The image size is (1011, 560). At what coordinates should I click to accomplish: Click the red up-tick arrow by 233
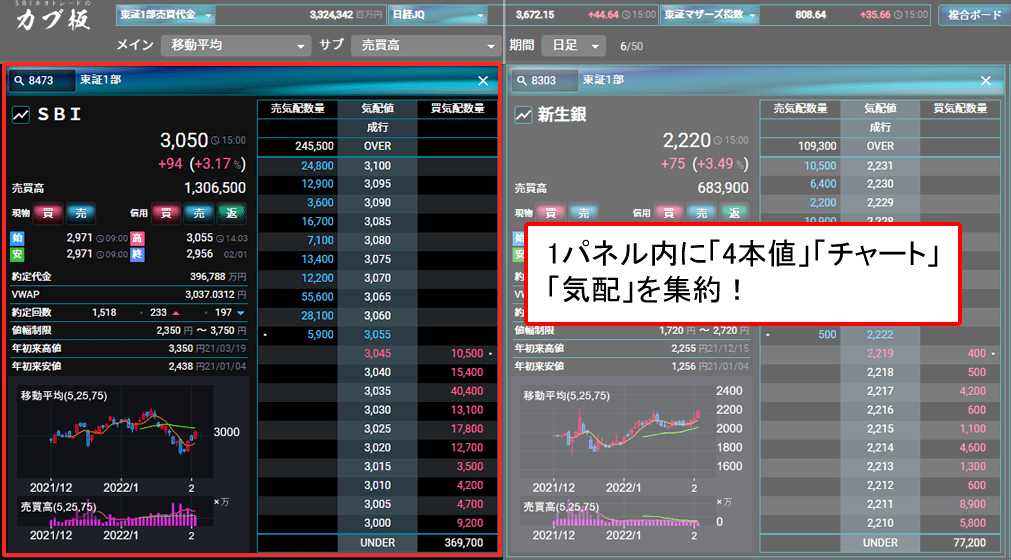coord(176,313)
